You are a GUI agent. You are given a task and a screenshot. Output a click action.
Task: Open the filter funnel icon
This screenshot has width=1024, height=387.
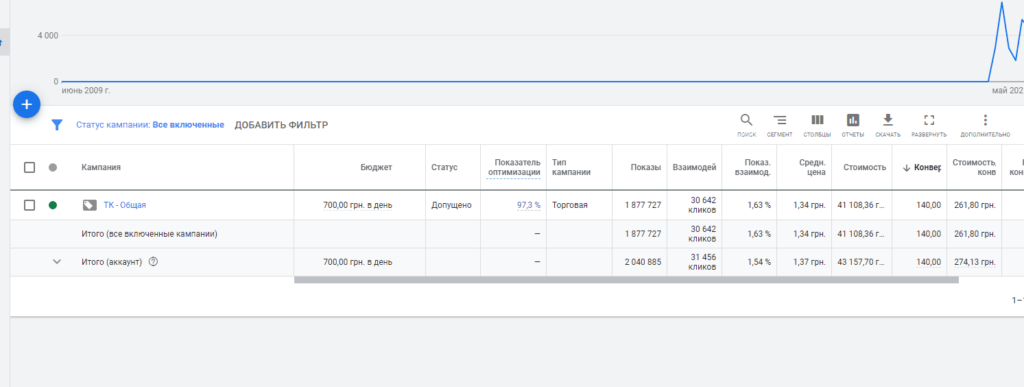tap(57, 125)
